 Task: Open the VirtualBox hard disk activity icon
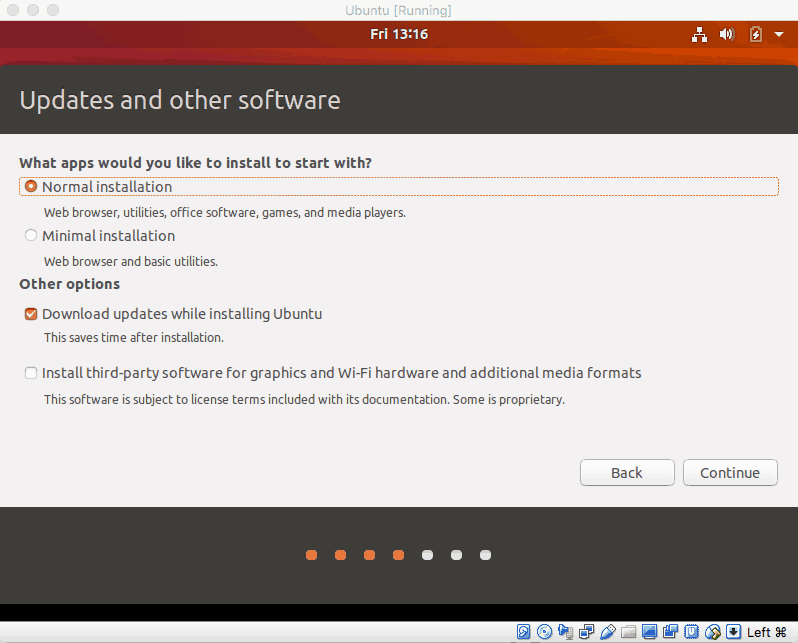click(523, 632)
